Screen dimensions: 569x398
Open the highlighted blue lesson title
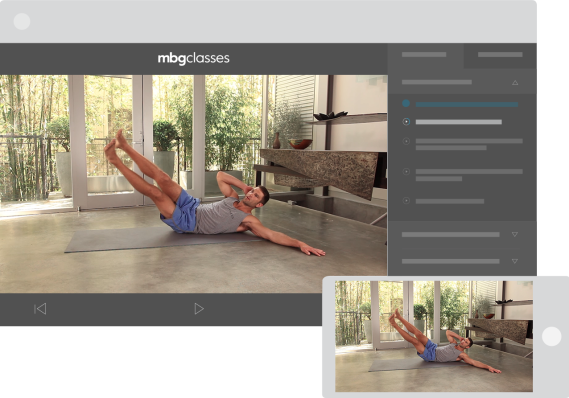(467, 104)
